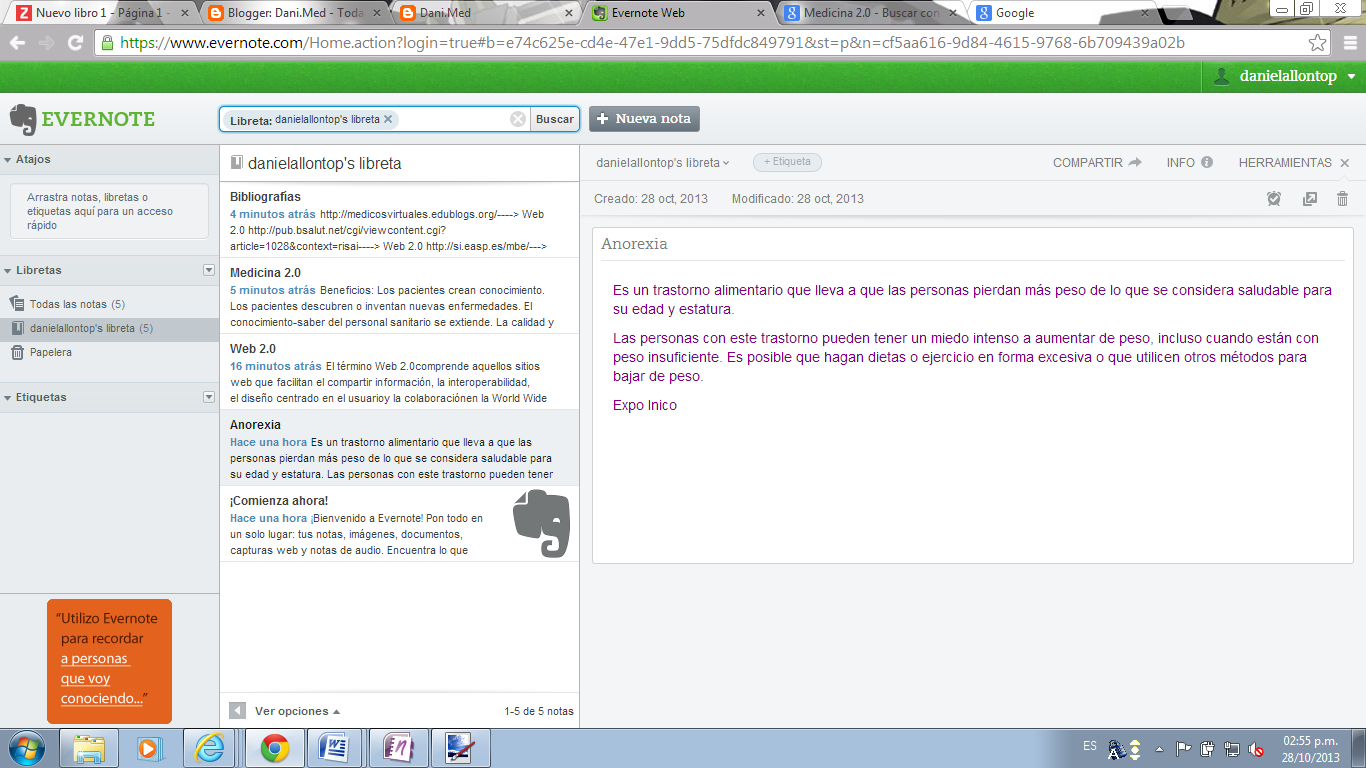Screen dimensions: 1366x768
Task: Click the elephant thumbnail in ¡Comienza ahora! note
Action: point(541,523)
